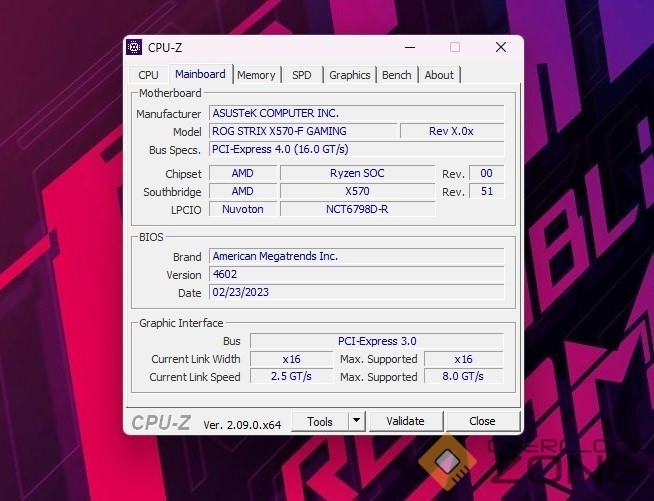Viewport: 654px width, 501px height.
Task: Click the Ver. 2.09.0.x64 version text
Action: tap(242, 425)
